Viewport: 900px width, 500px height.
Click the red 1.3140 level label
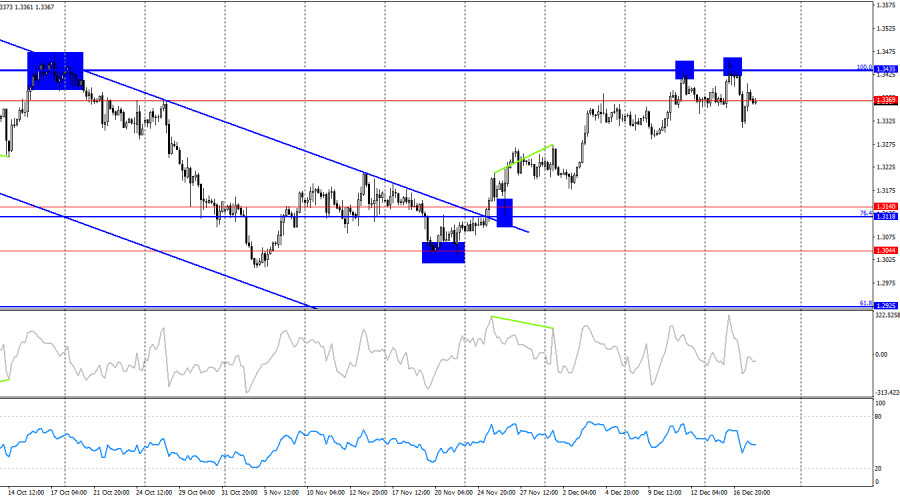(884, 207)
